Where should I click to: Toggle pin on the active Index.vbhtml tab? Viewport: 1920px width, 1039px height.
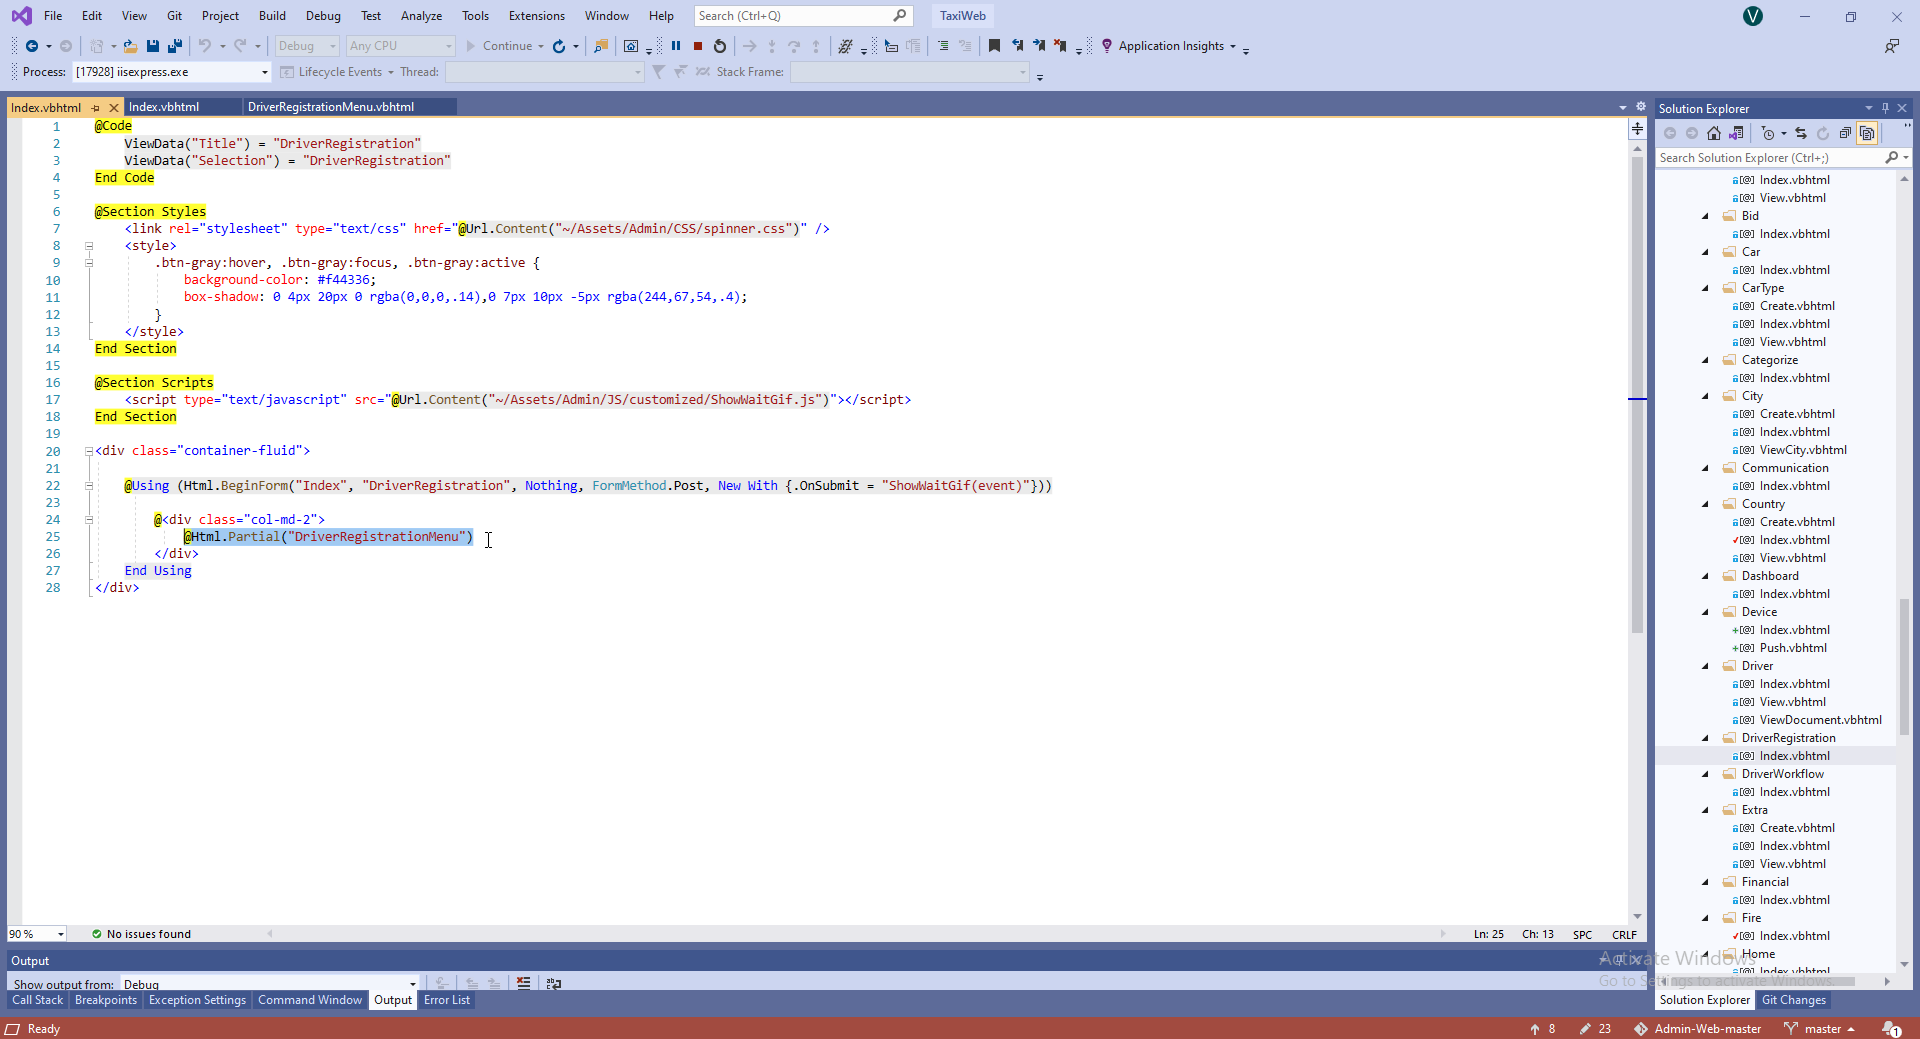click(96, 107)
